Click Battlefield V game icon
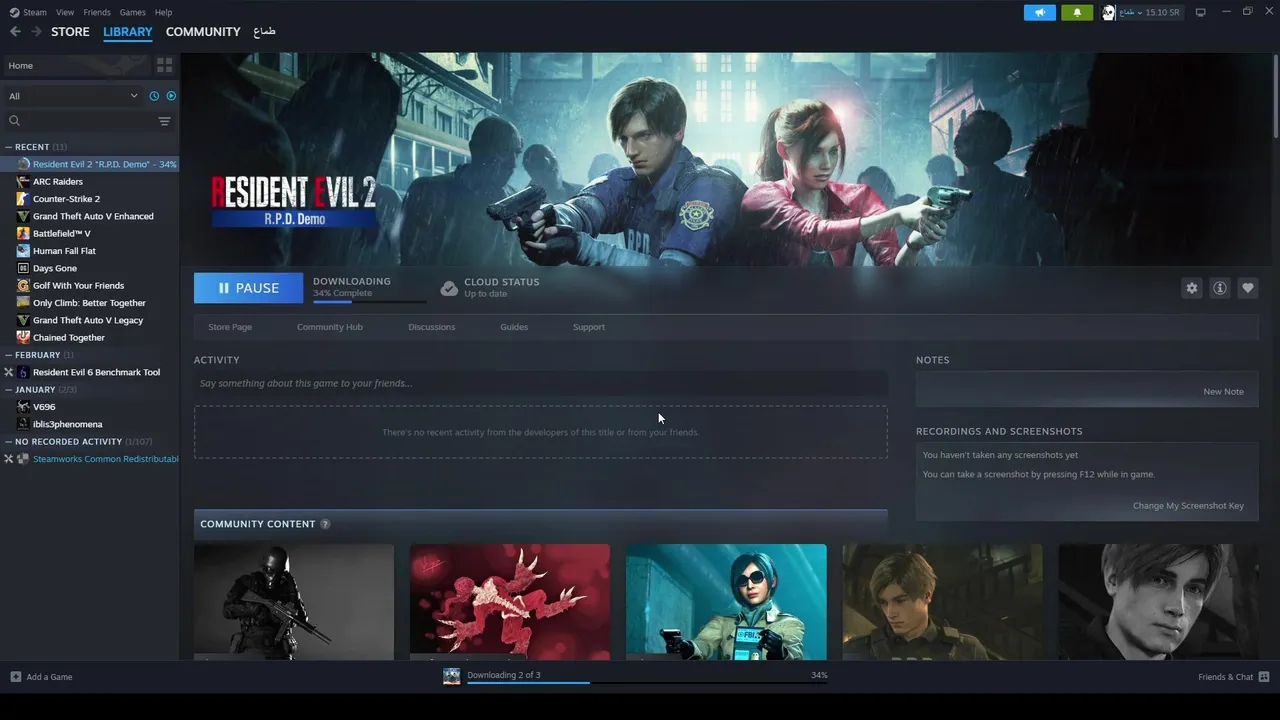This screenshot has width=1280, height=720. pos(23,234)
